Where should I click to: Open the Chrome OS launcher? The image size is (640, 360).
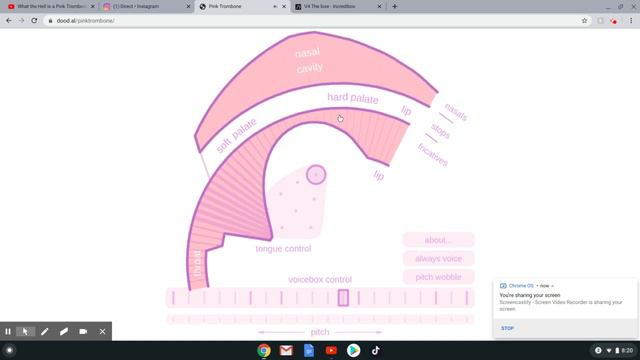(9, 350)
